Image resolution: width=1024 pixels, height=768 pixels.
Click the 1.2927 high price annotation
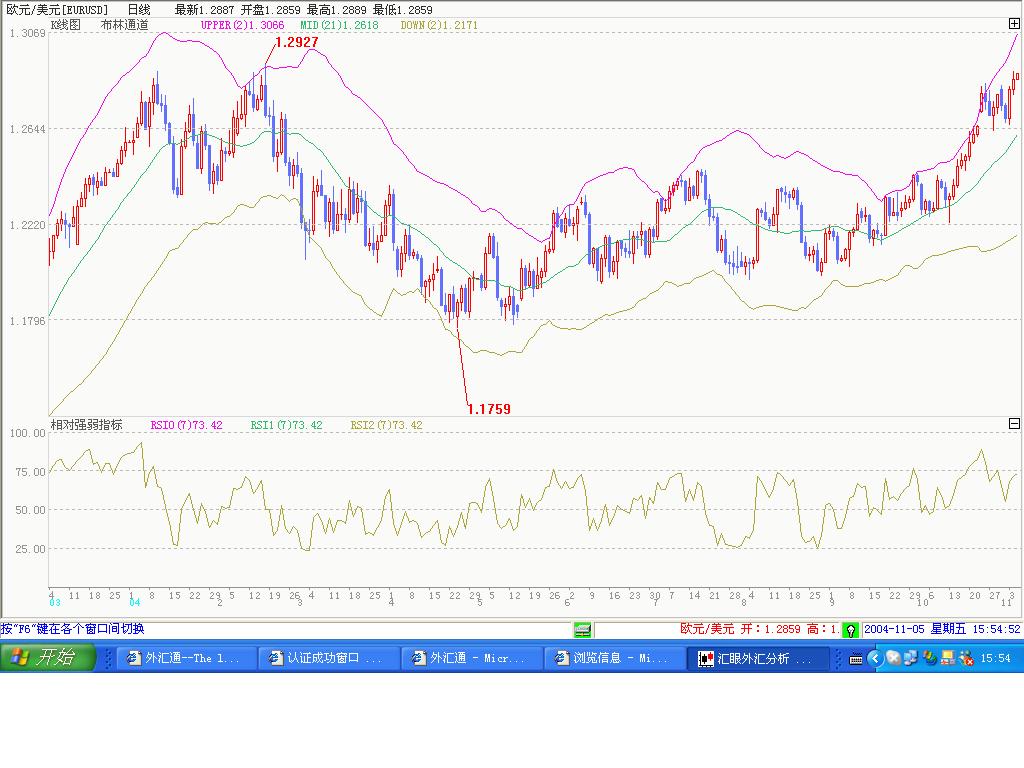tap(296, 42)
